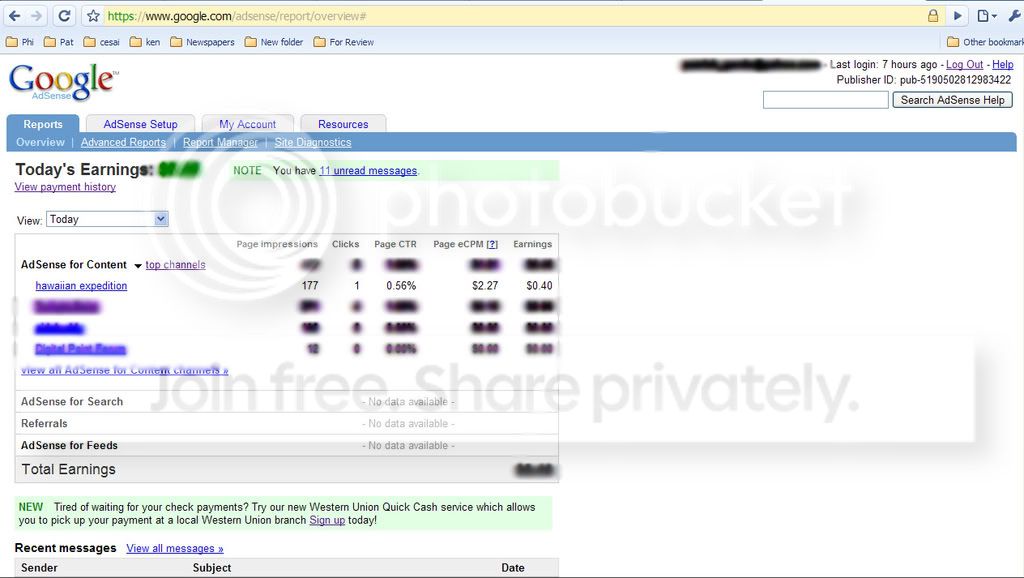This screenshot has width=1024, height=578.
Task: Select Overview sub-navigation item
Action: click(x=40, y=142)
